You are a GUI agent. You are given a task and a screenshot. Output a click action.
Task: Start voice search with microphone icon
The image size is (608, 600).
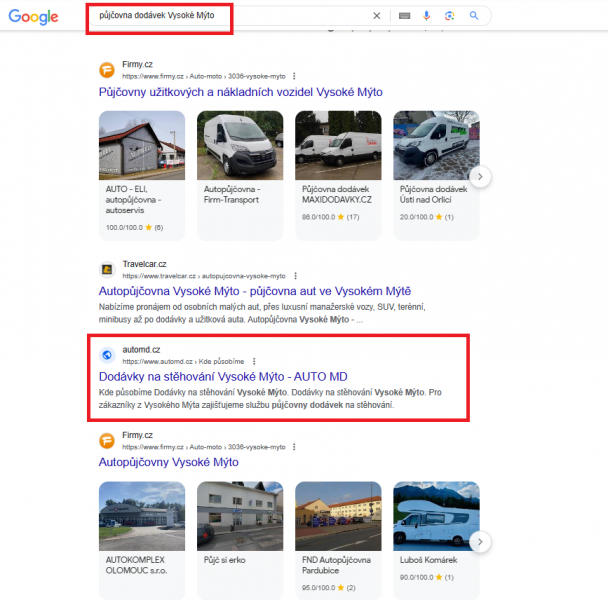tap(427, 16)
